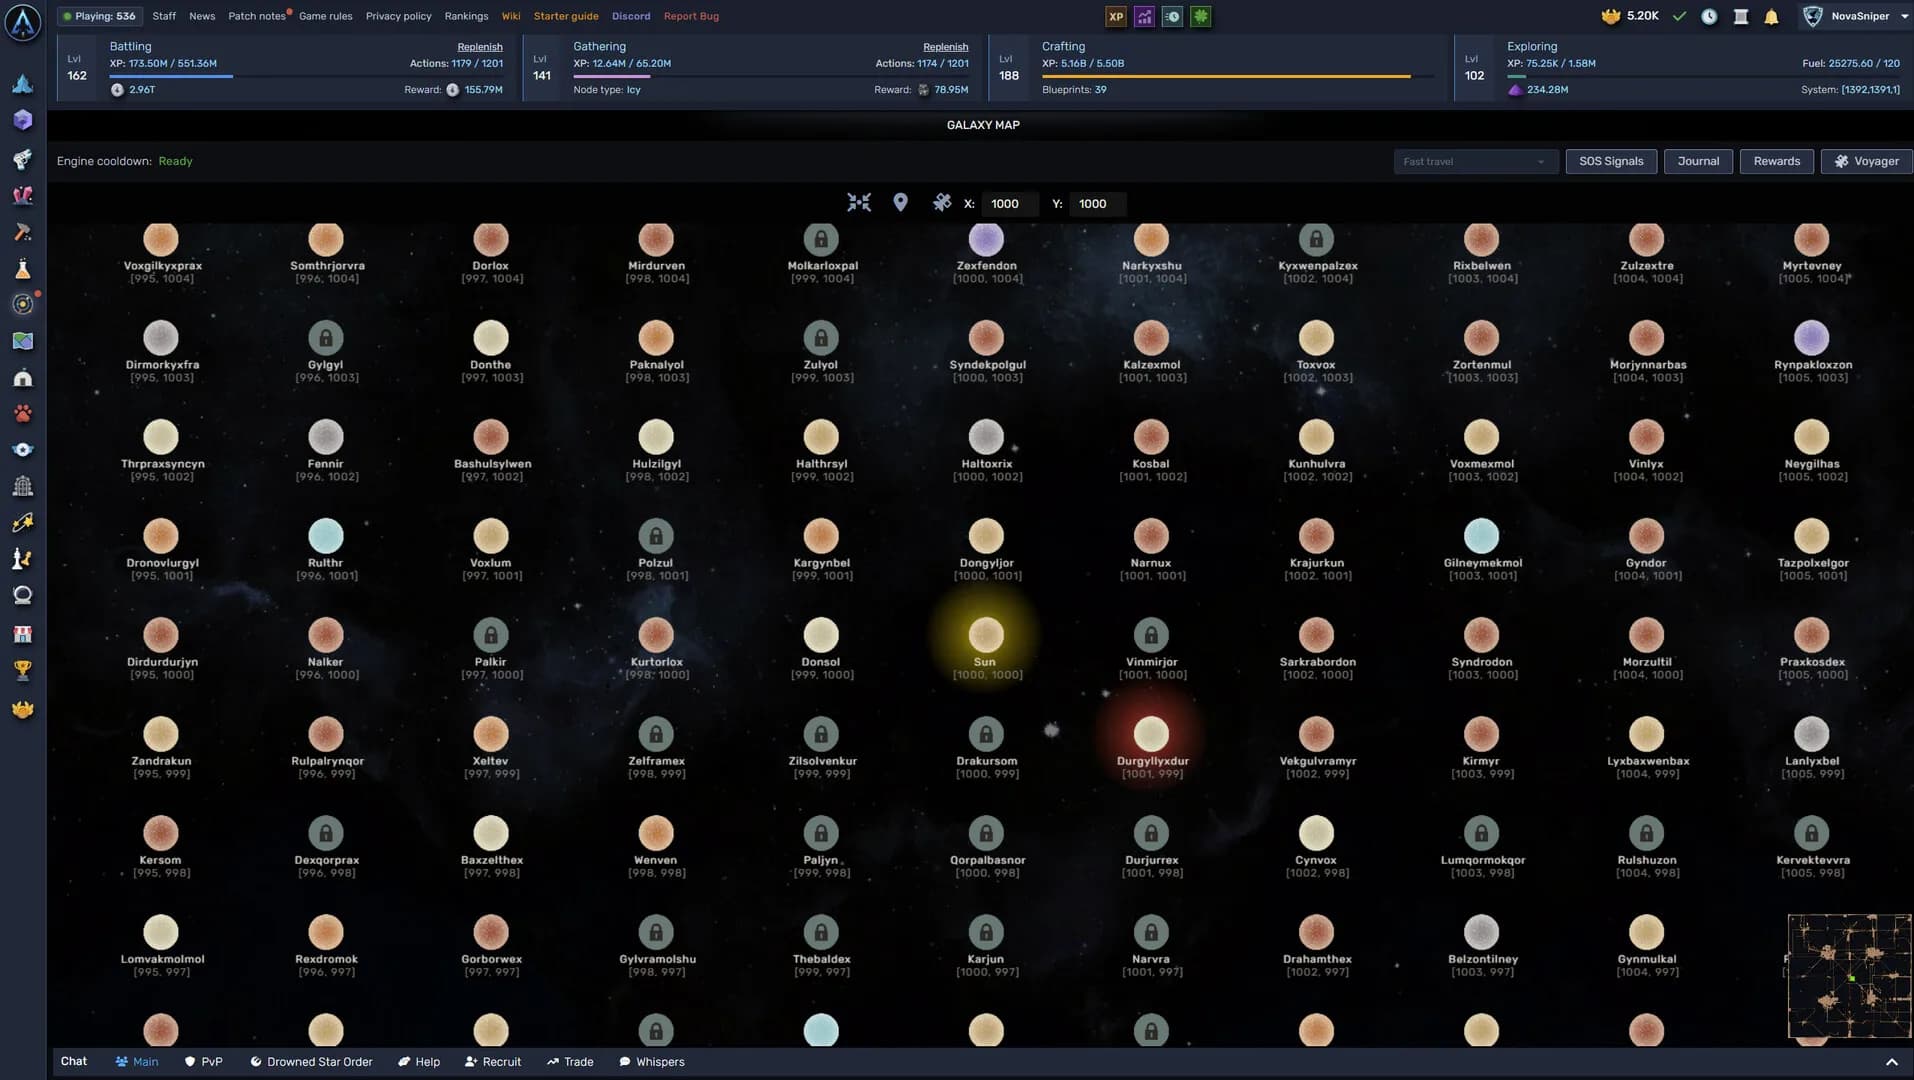
Task: Click the location pin map icon
Action: (900, 203)
